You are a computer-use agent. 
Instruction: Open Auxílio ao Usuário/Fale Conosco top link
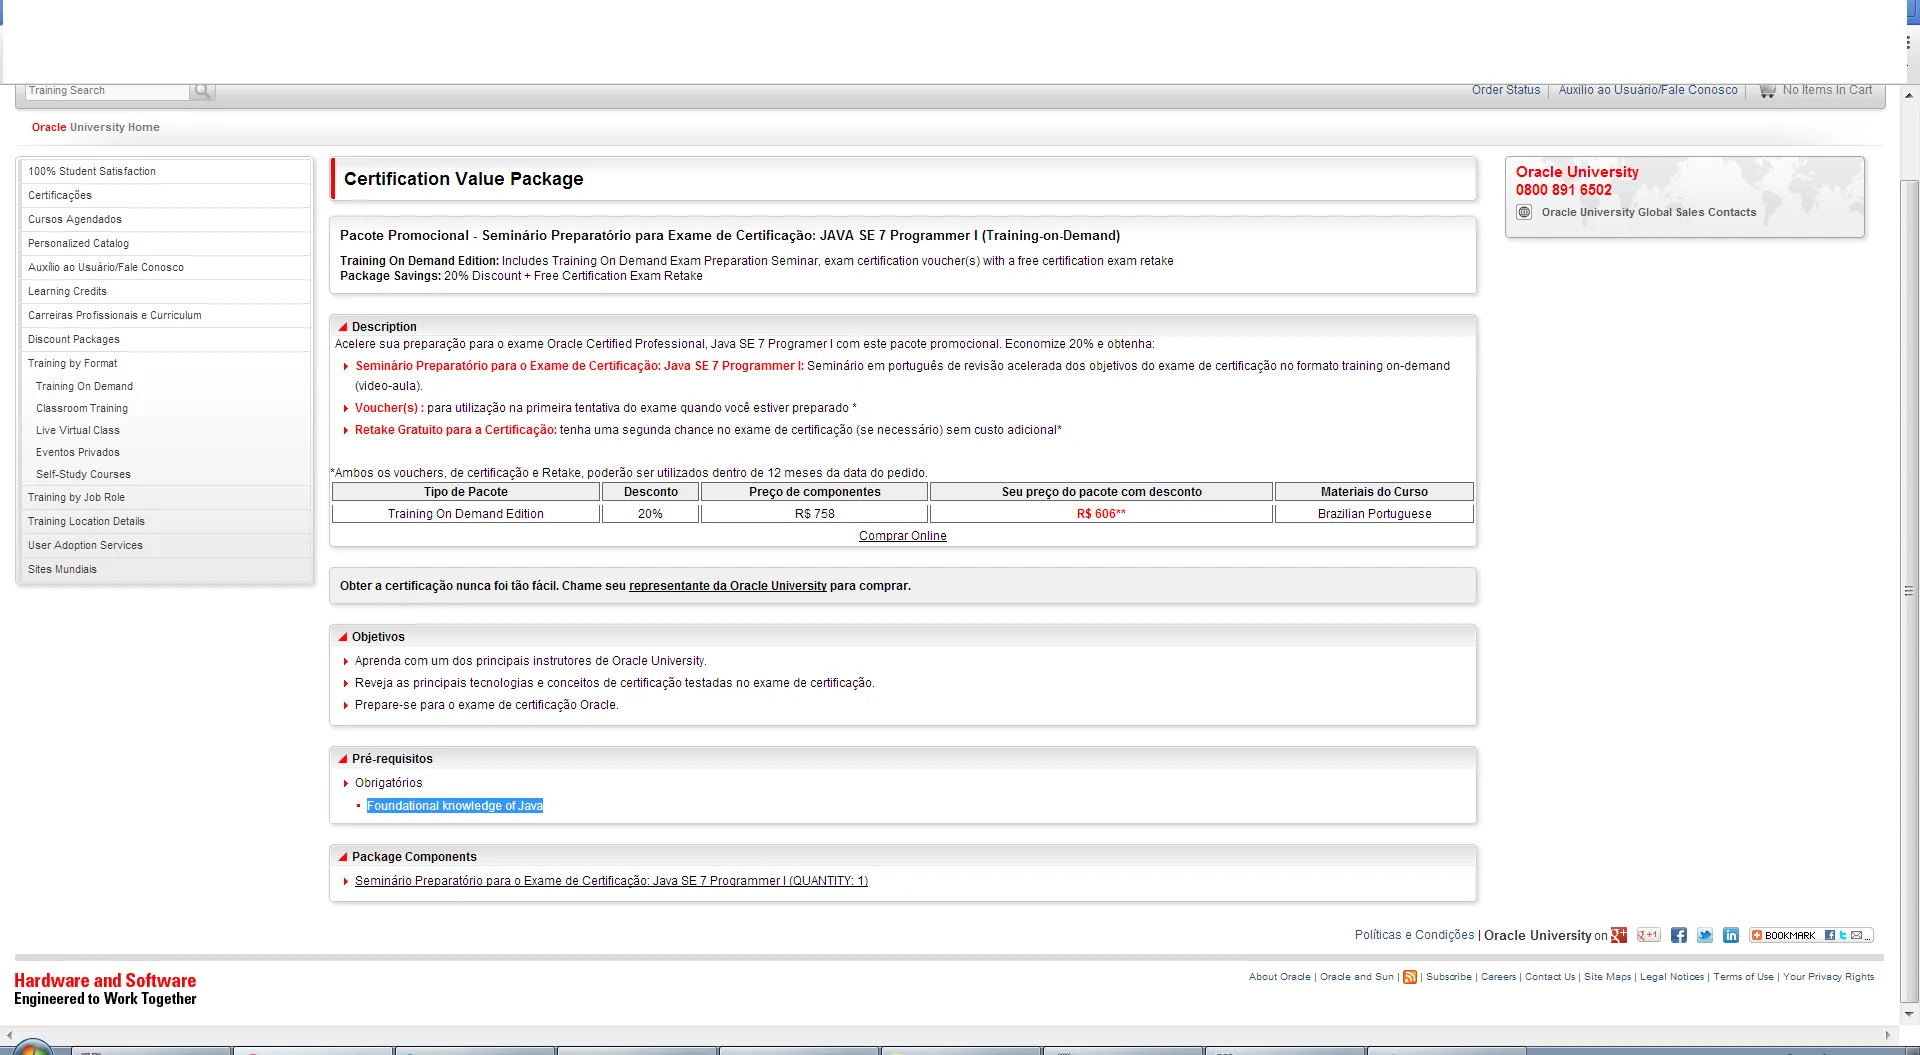pos(1648,90)
